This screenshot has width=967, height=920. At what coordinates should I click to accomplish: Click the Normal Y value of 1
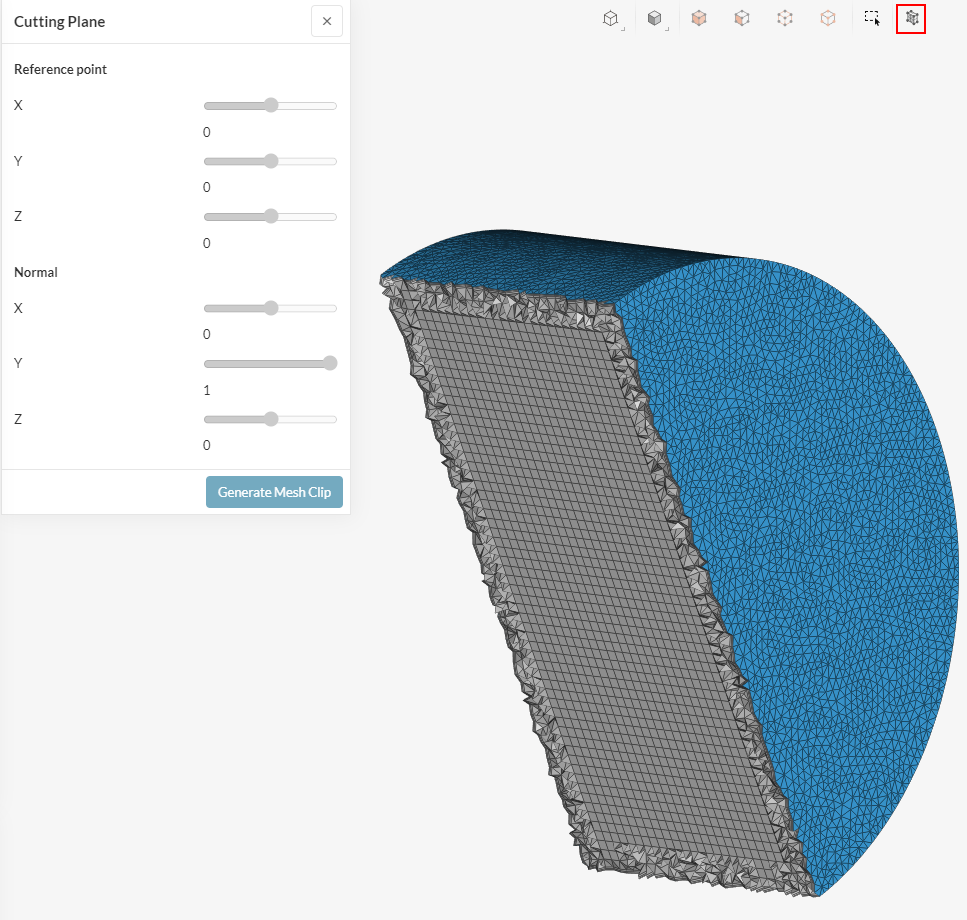(x=207, y=390)
